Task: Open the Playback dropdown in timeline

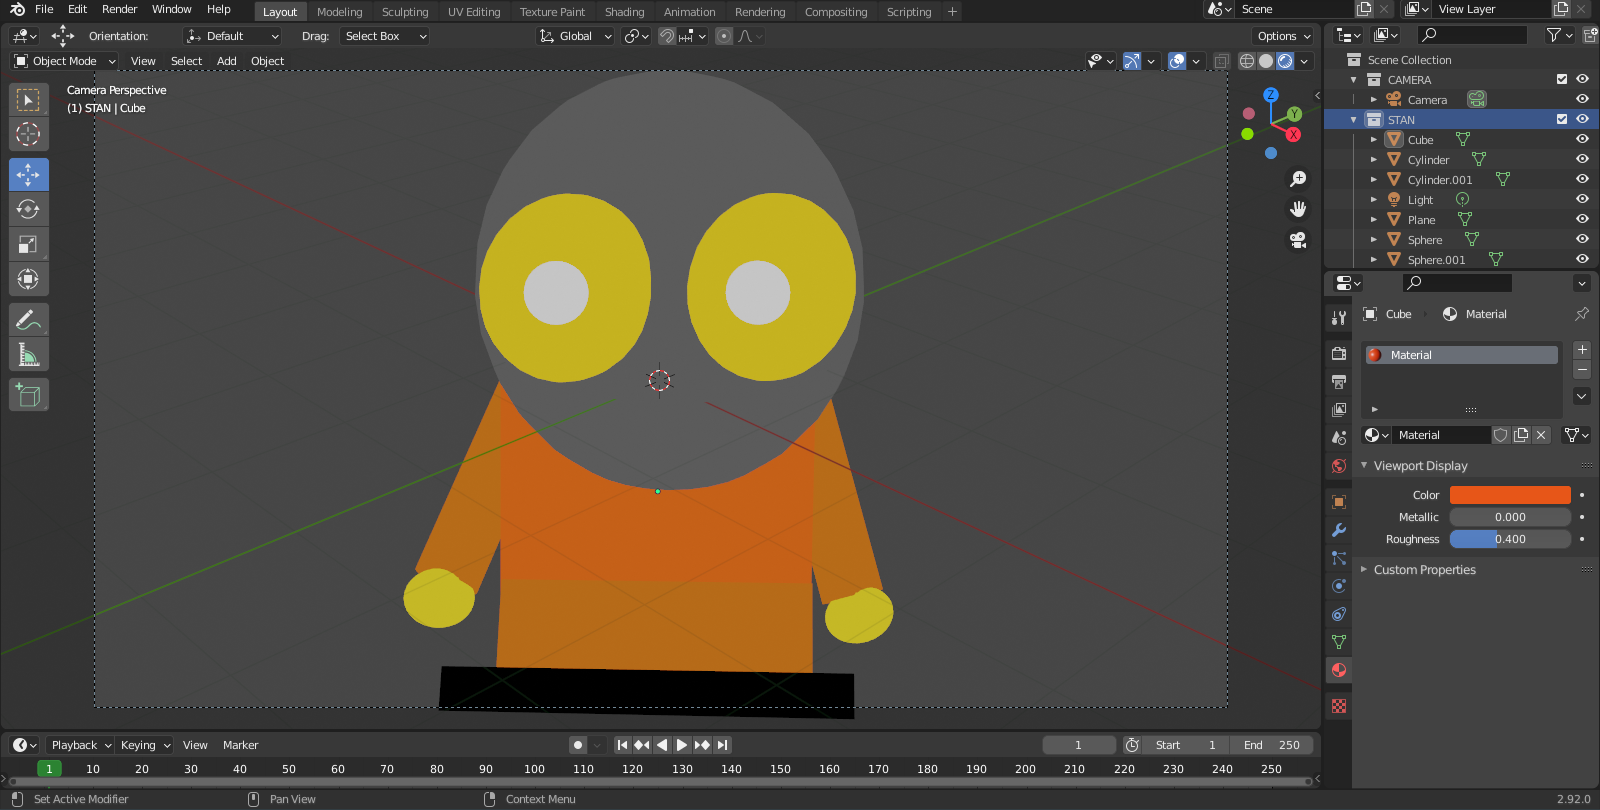Action: [x=80, y=745]
